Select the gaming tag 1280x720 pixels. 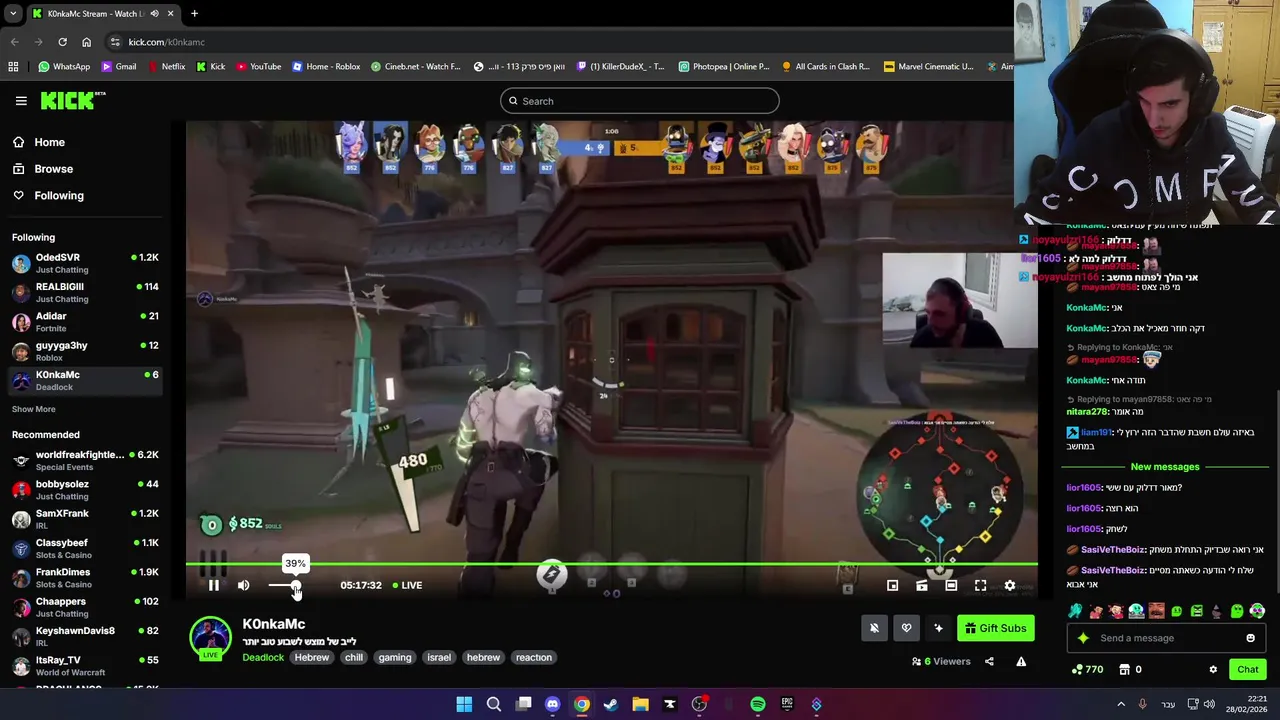[395, 657]
